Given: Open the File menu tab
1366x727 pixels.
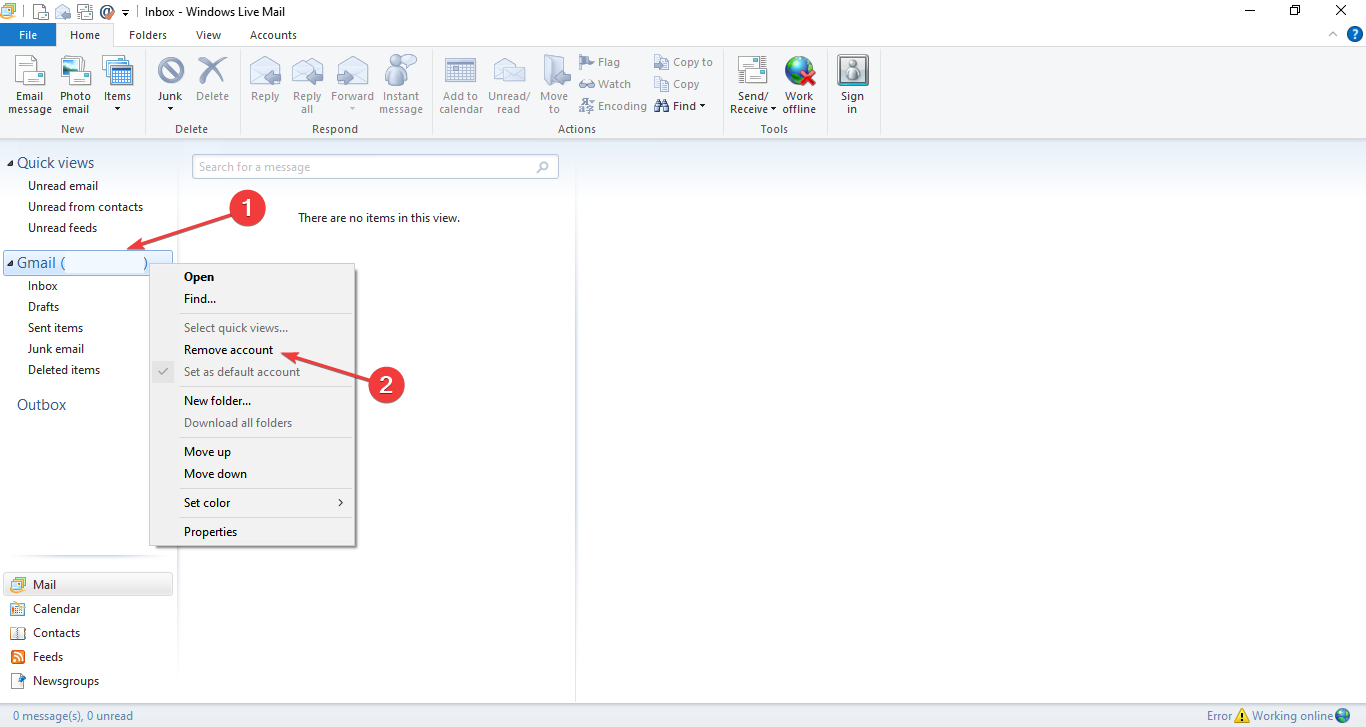Looking at the screenshot, I should tap(28, 35).
